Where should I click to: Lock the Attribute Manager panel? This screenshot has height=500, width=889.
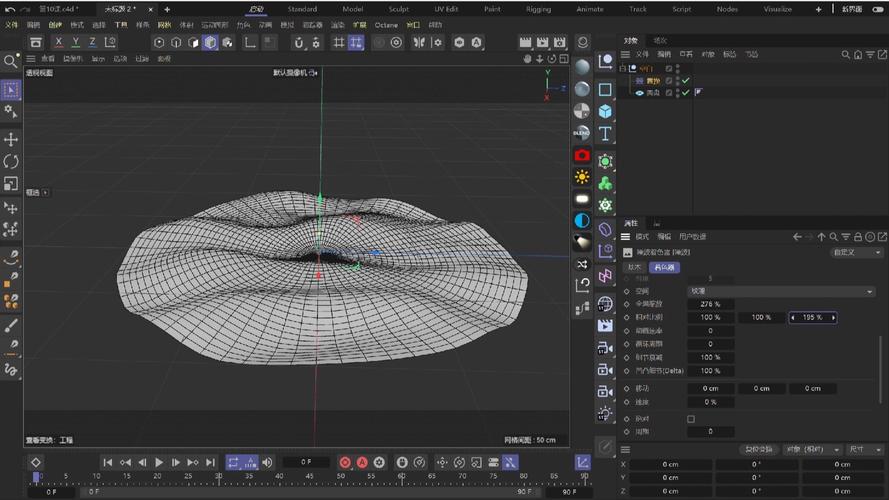(858, 237)
